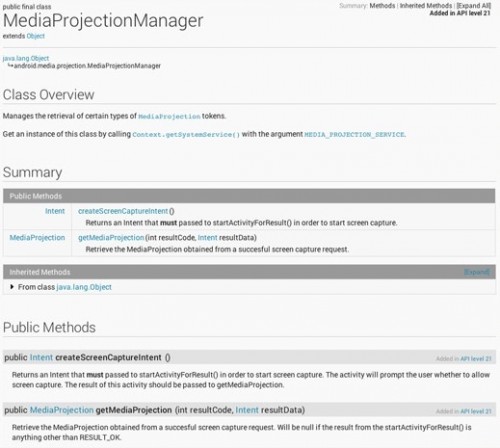Image resolution: width=500 pixels, height=448 pixels.
Task: Expand the java.lang.Object inherited methods triangle
Action: (x=12, y=287)
